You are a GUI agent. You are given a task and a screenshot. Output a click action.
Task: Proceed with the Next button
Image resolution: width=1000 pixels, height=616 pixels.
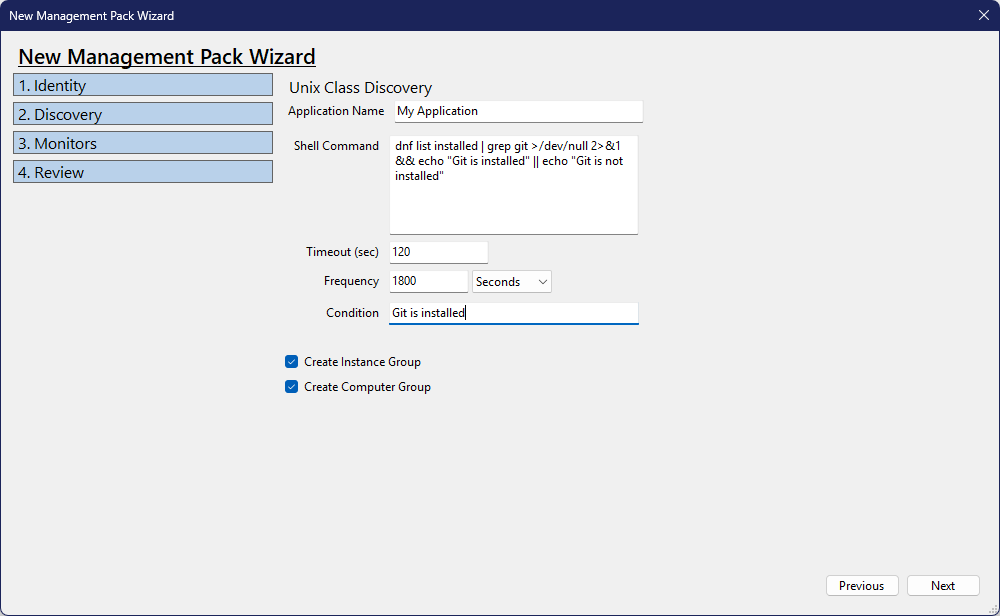pos(942,586)
